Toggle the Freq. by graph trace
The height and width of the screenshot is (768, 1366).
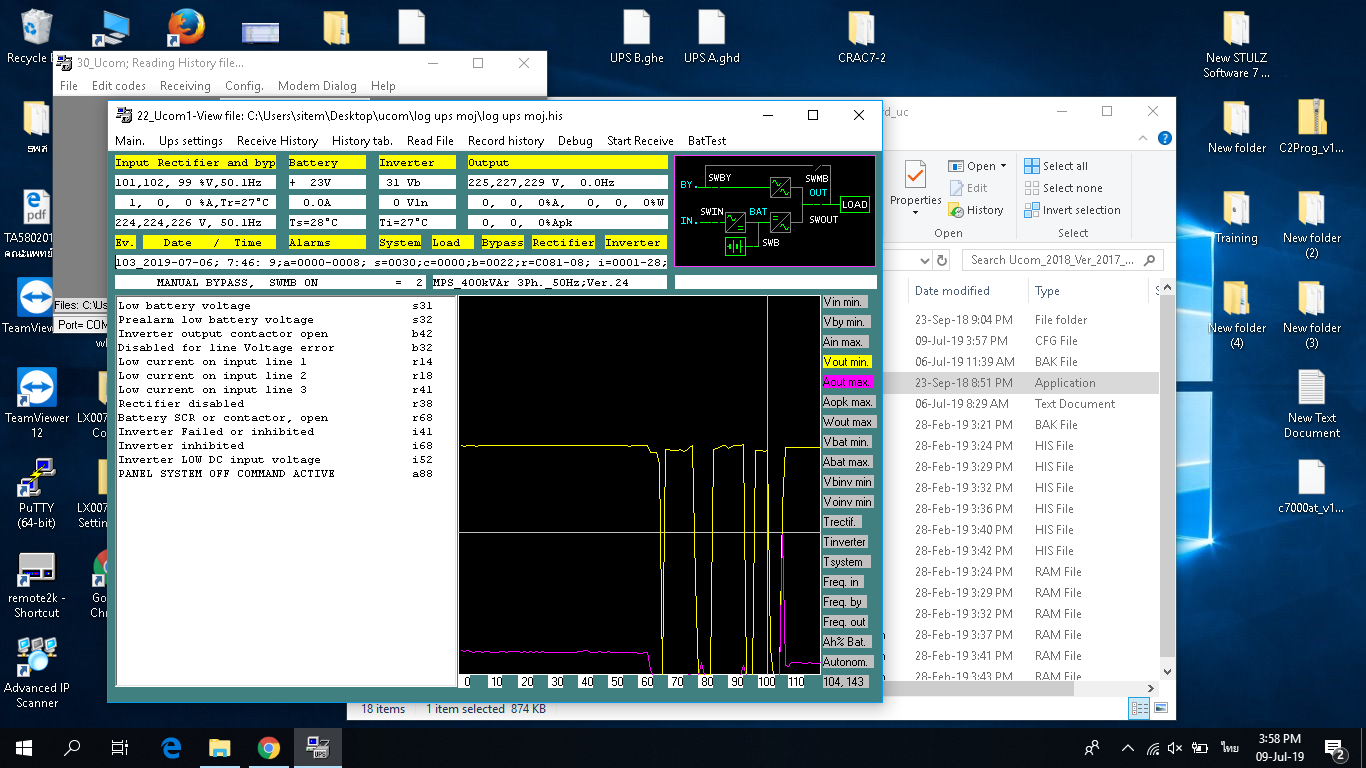(x=843, y=602)
